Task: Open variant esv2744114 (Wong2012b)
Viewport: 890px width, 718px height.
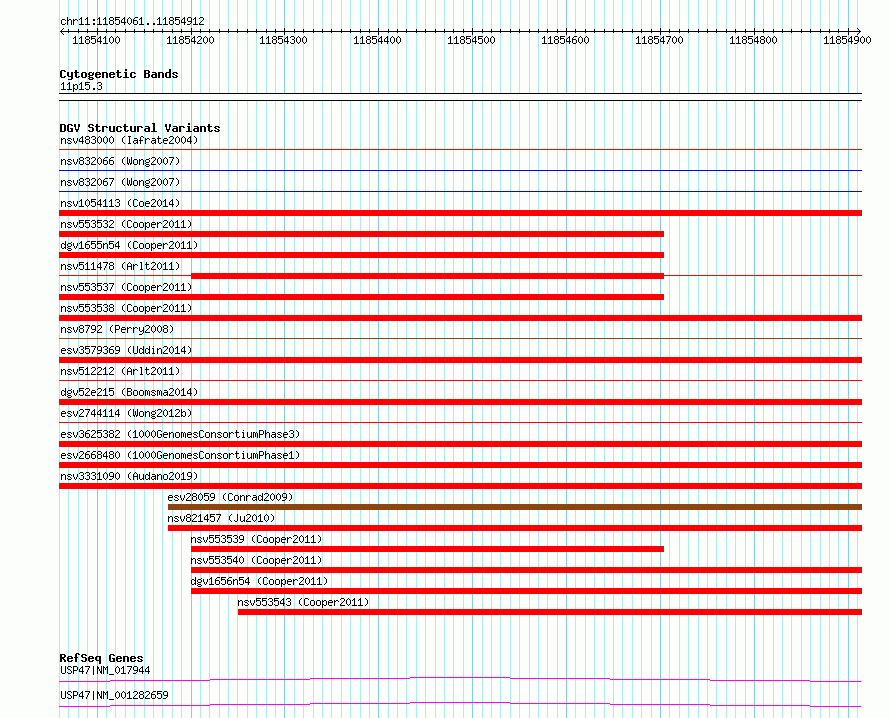Action: tap(126, 413)
